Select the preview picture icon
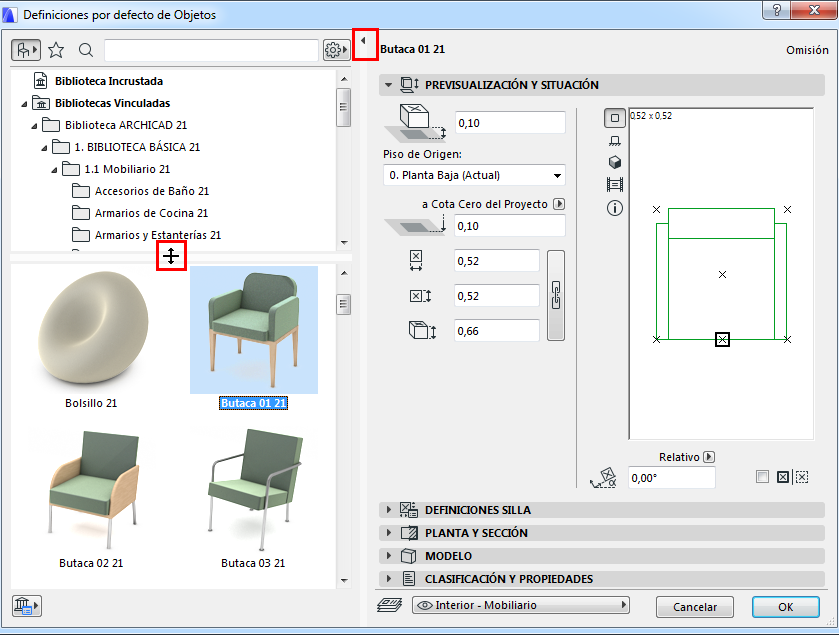 (615, 185)
